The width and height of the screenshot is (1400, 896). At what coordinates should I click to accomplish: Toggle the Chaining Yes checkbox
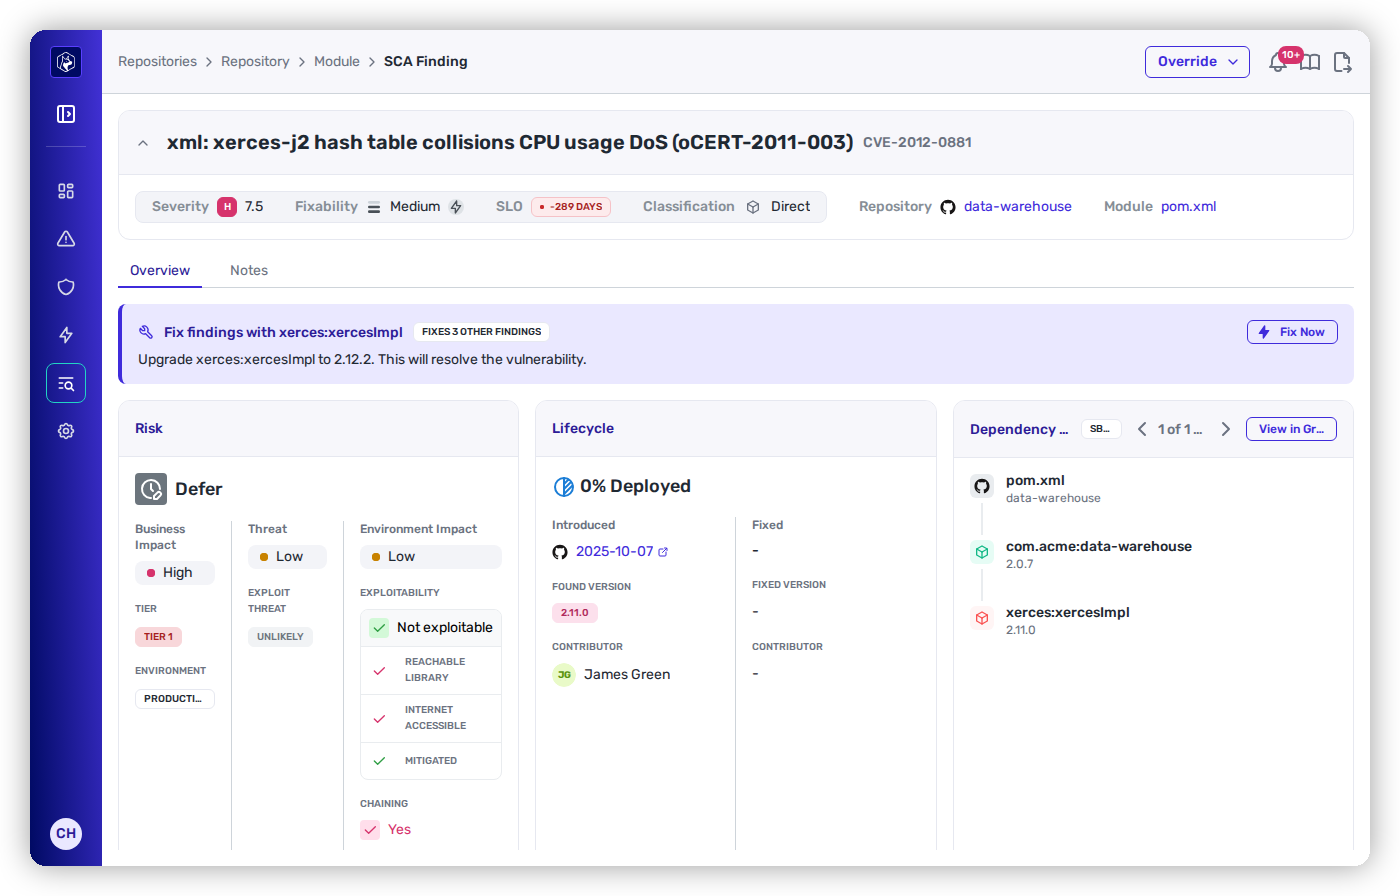[370, 830]
